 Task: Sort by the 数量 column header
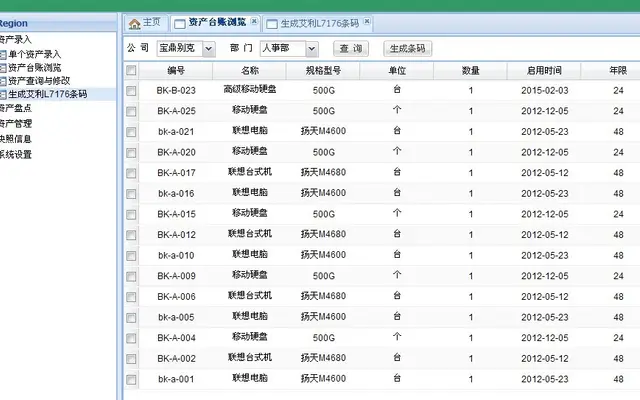point(471,71)
